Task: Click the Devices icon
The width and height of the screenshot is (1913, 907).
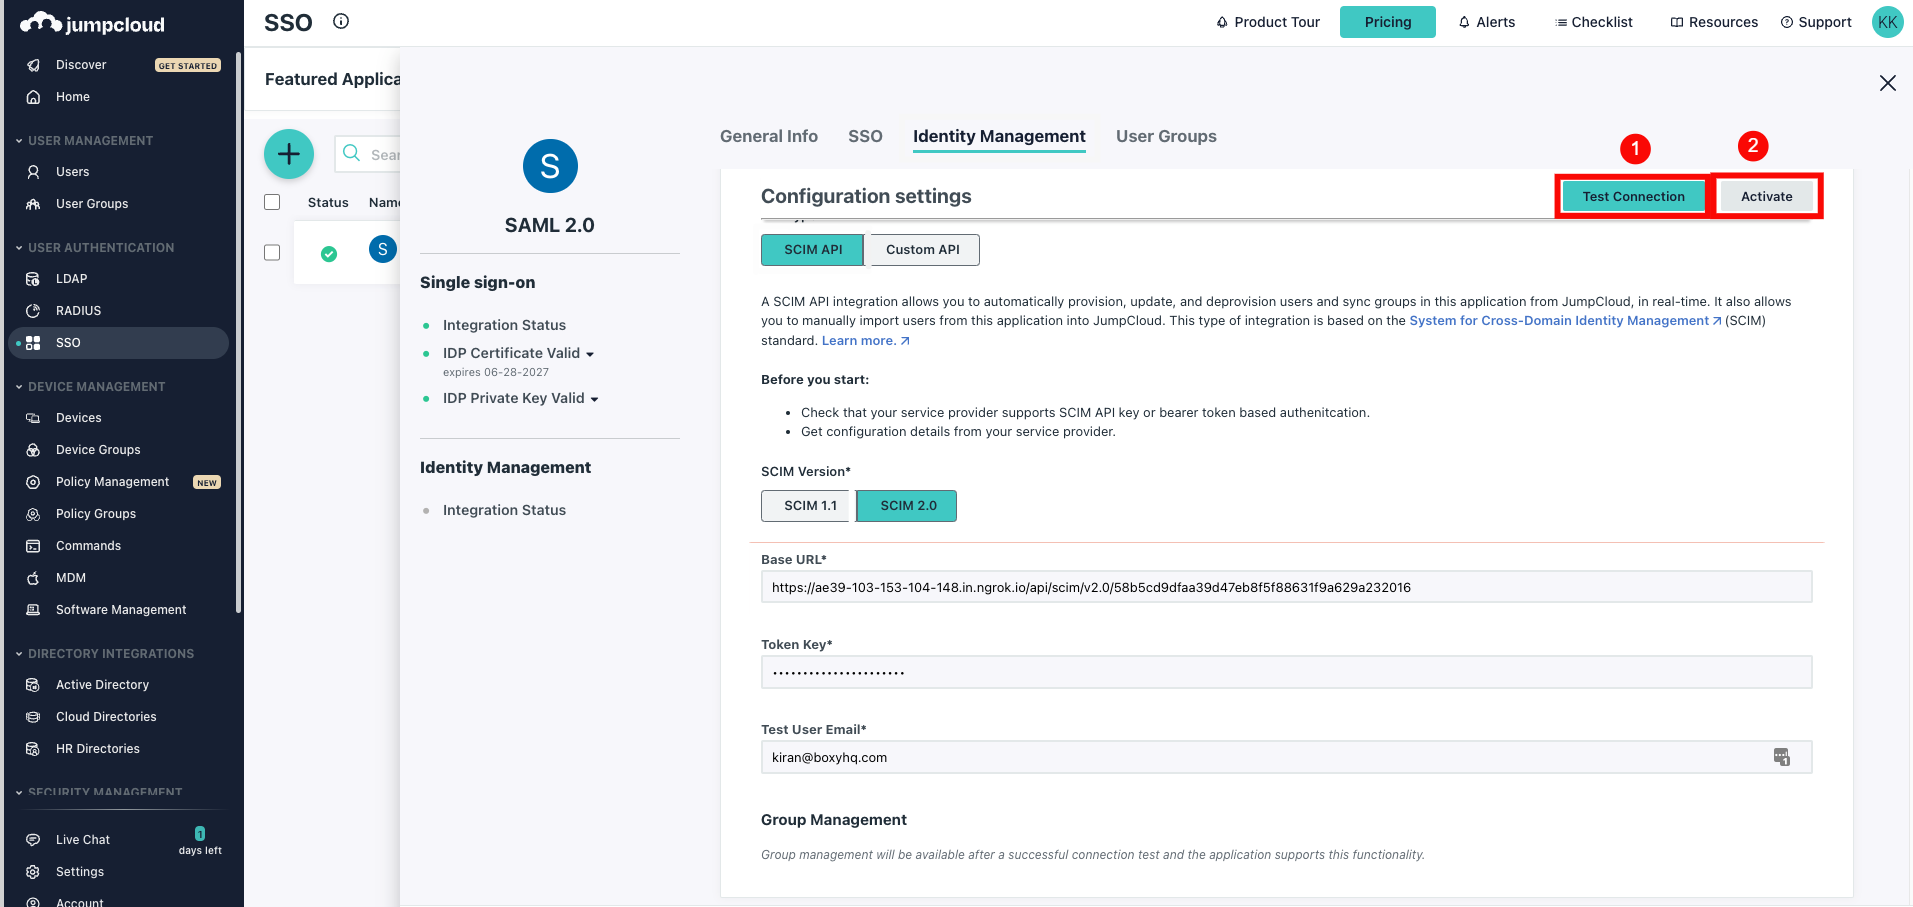Action: 33,418
